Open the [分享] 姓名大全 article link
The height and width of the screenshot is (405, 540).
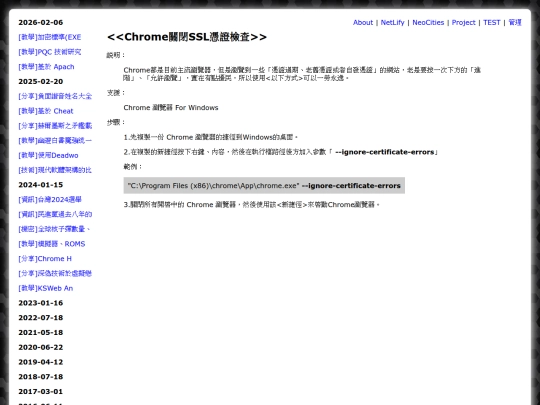coord(55,96)
